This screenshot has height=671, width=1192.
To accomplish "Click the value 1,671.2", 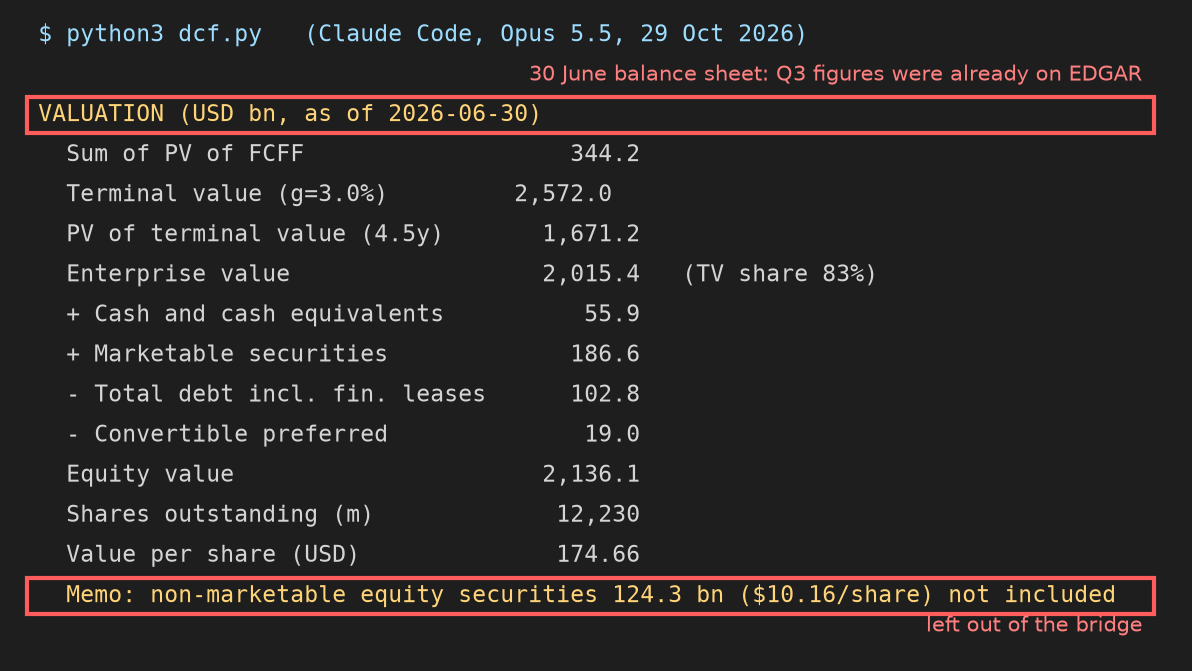I will click(591, 233).
